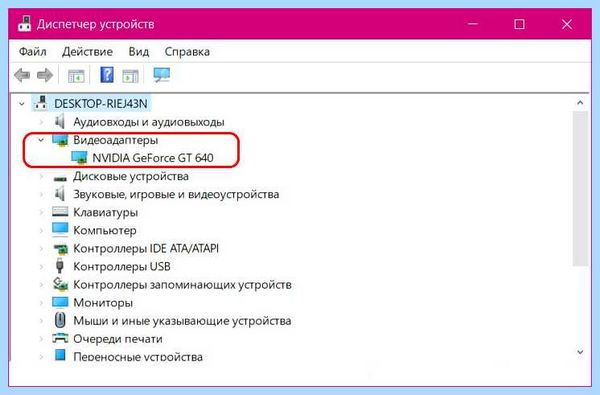The image size is (600, 395).
Task: Select the Звуковые, игровые и видеоустройства label
Action: [x=176, y=194]
